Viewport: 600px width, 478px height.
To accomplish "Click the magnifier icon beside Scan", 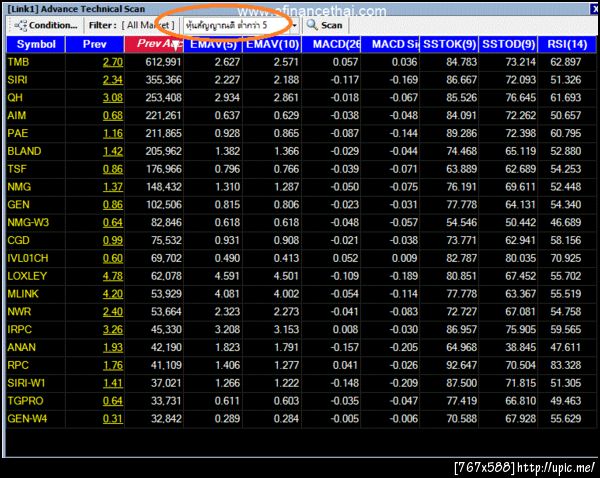I will pos(312,25).
